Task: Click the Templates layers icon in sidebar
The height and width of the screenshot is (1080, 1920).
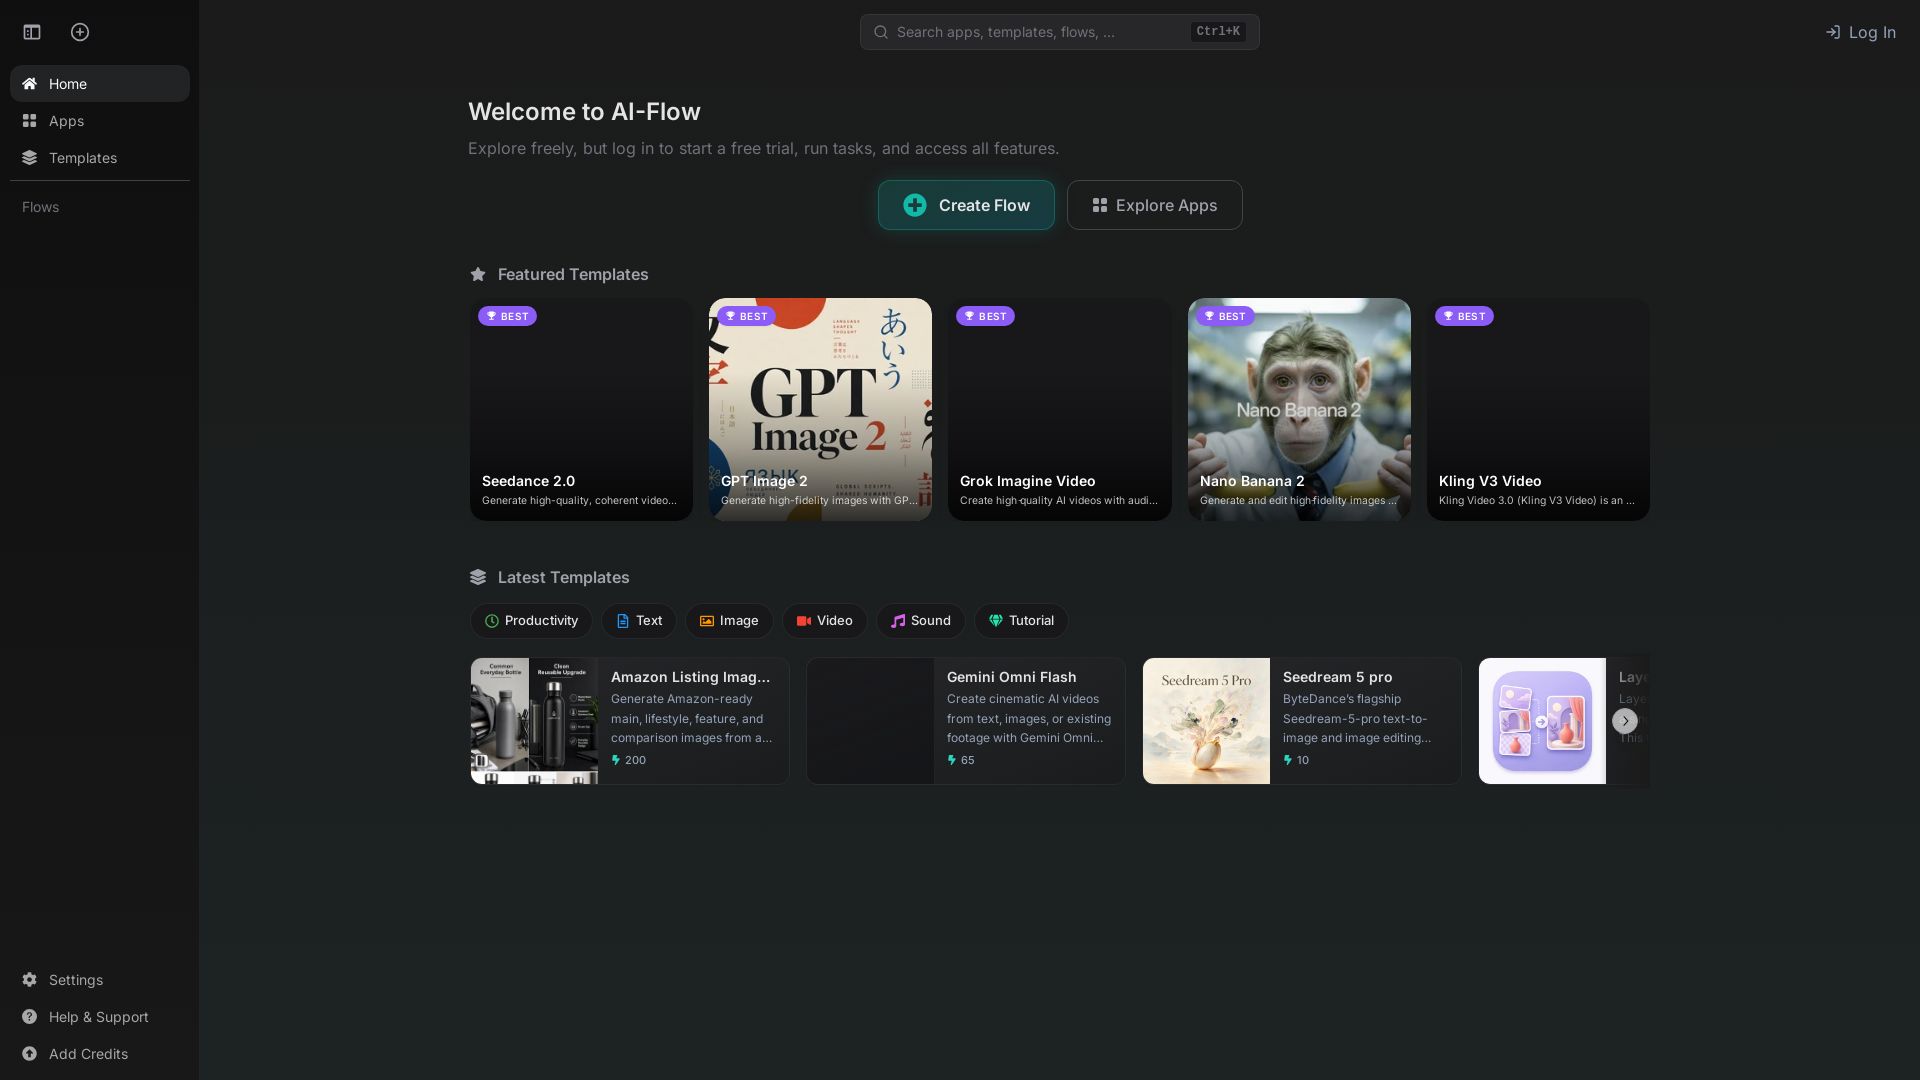Action: click(30, 158)
